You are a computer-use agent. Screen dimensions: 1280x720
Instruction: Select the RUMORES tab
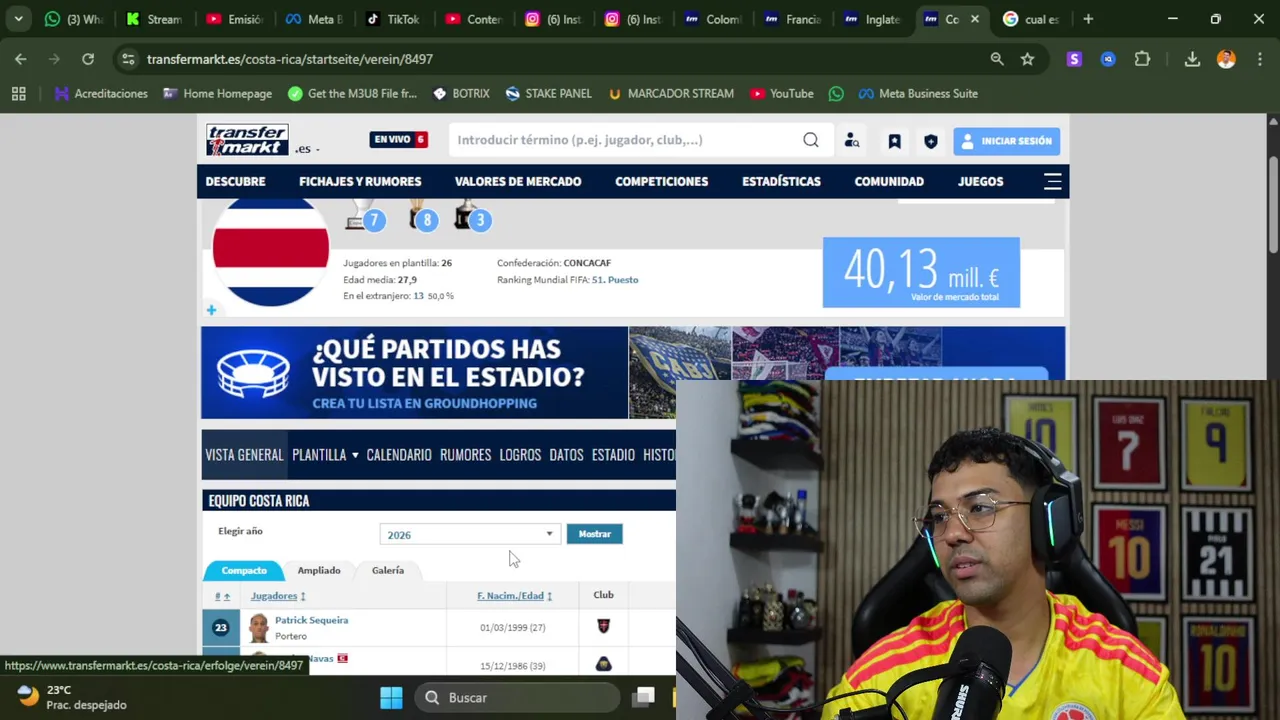click(x=466, y=455)
